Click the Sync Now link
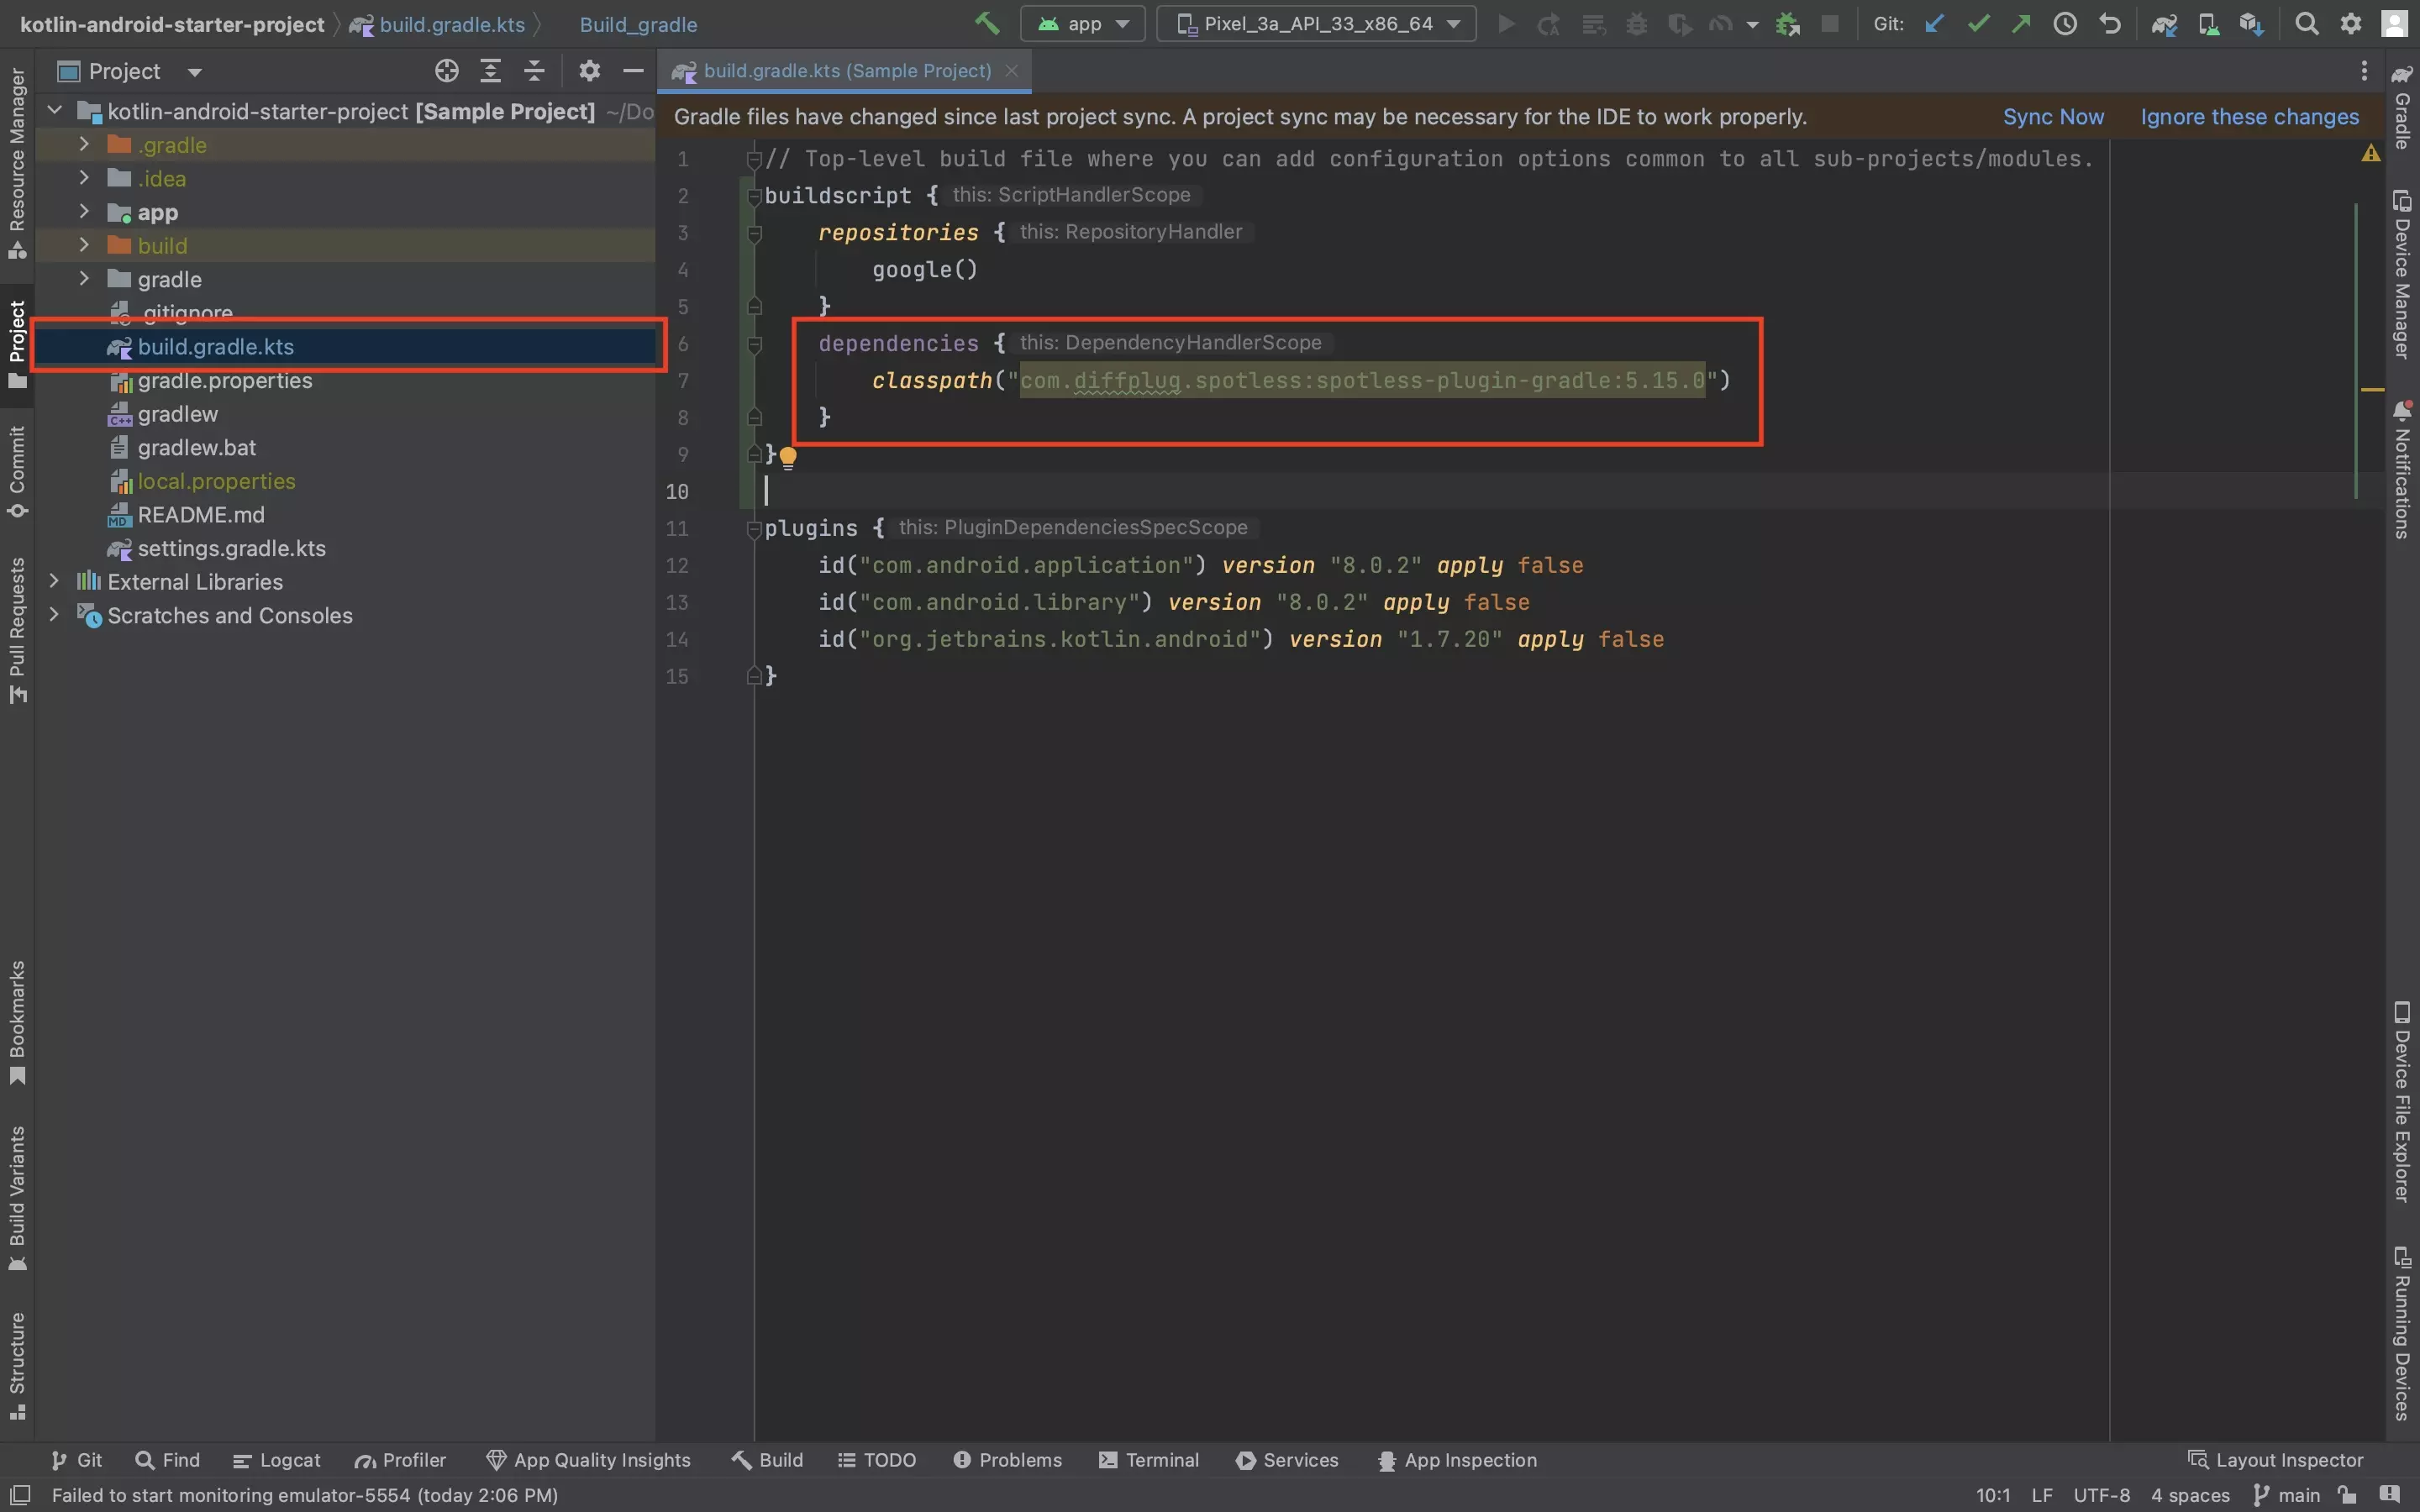 click(2053, 117)
